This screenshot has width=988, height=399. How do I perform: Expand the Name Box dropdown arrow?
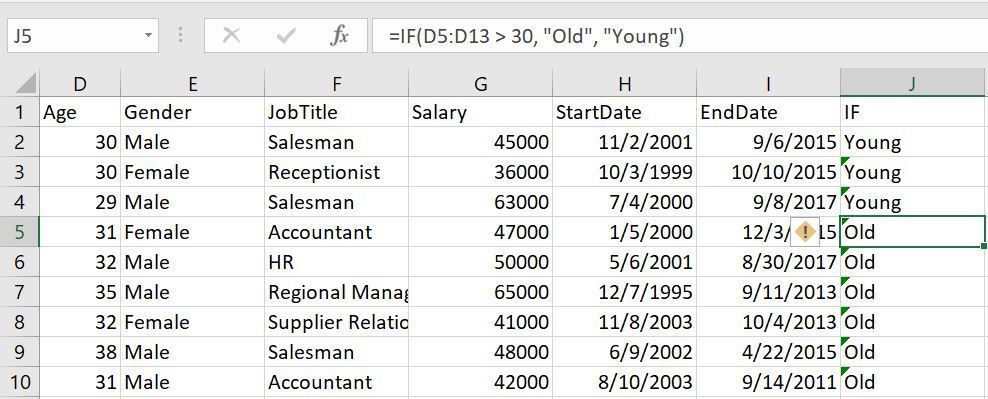(148, 35)
